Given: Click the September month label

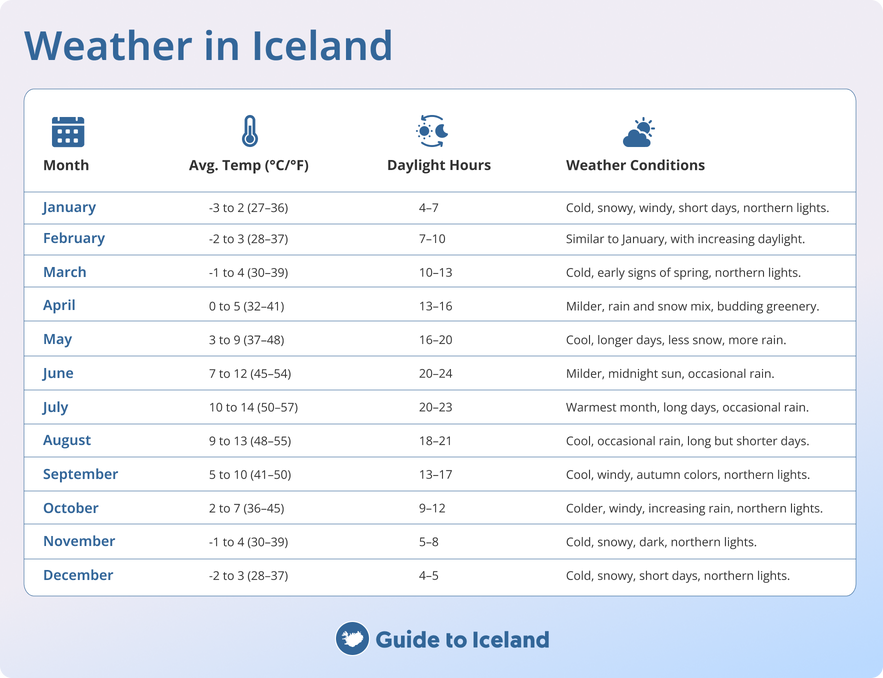Looking at the screenshot, I should [80, 474].
